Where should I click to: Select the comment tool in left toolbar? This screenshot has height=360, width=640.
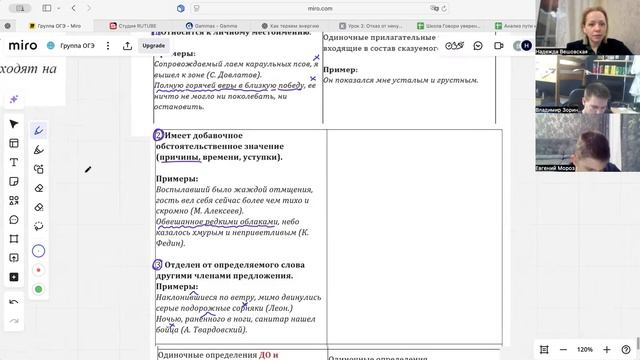point(14,220)
